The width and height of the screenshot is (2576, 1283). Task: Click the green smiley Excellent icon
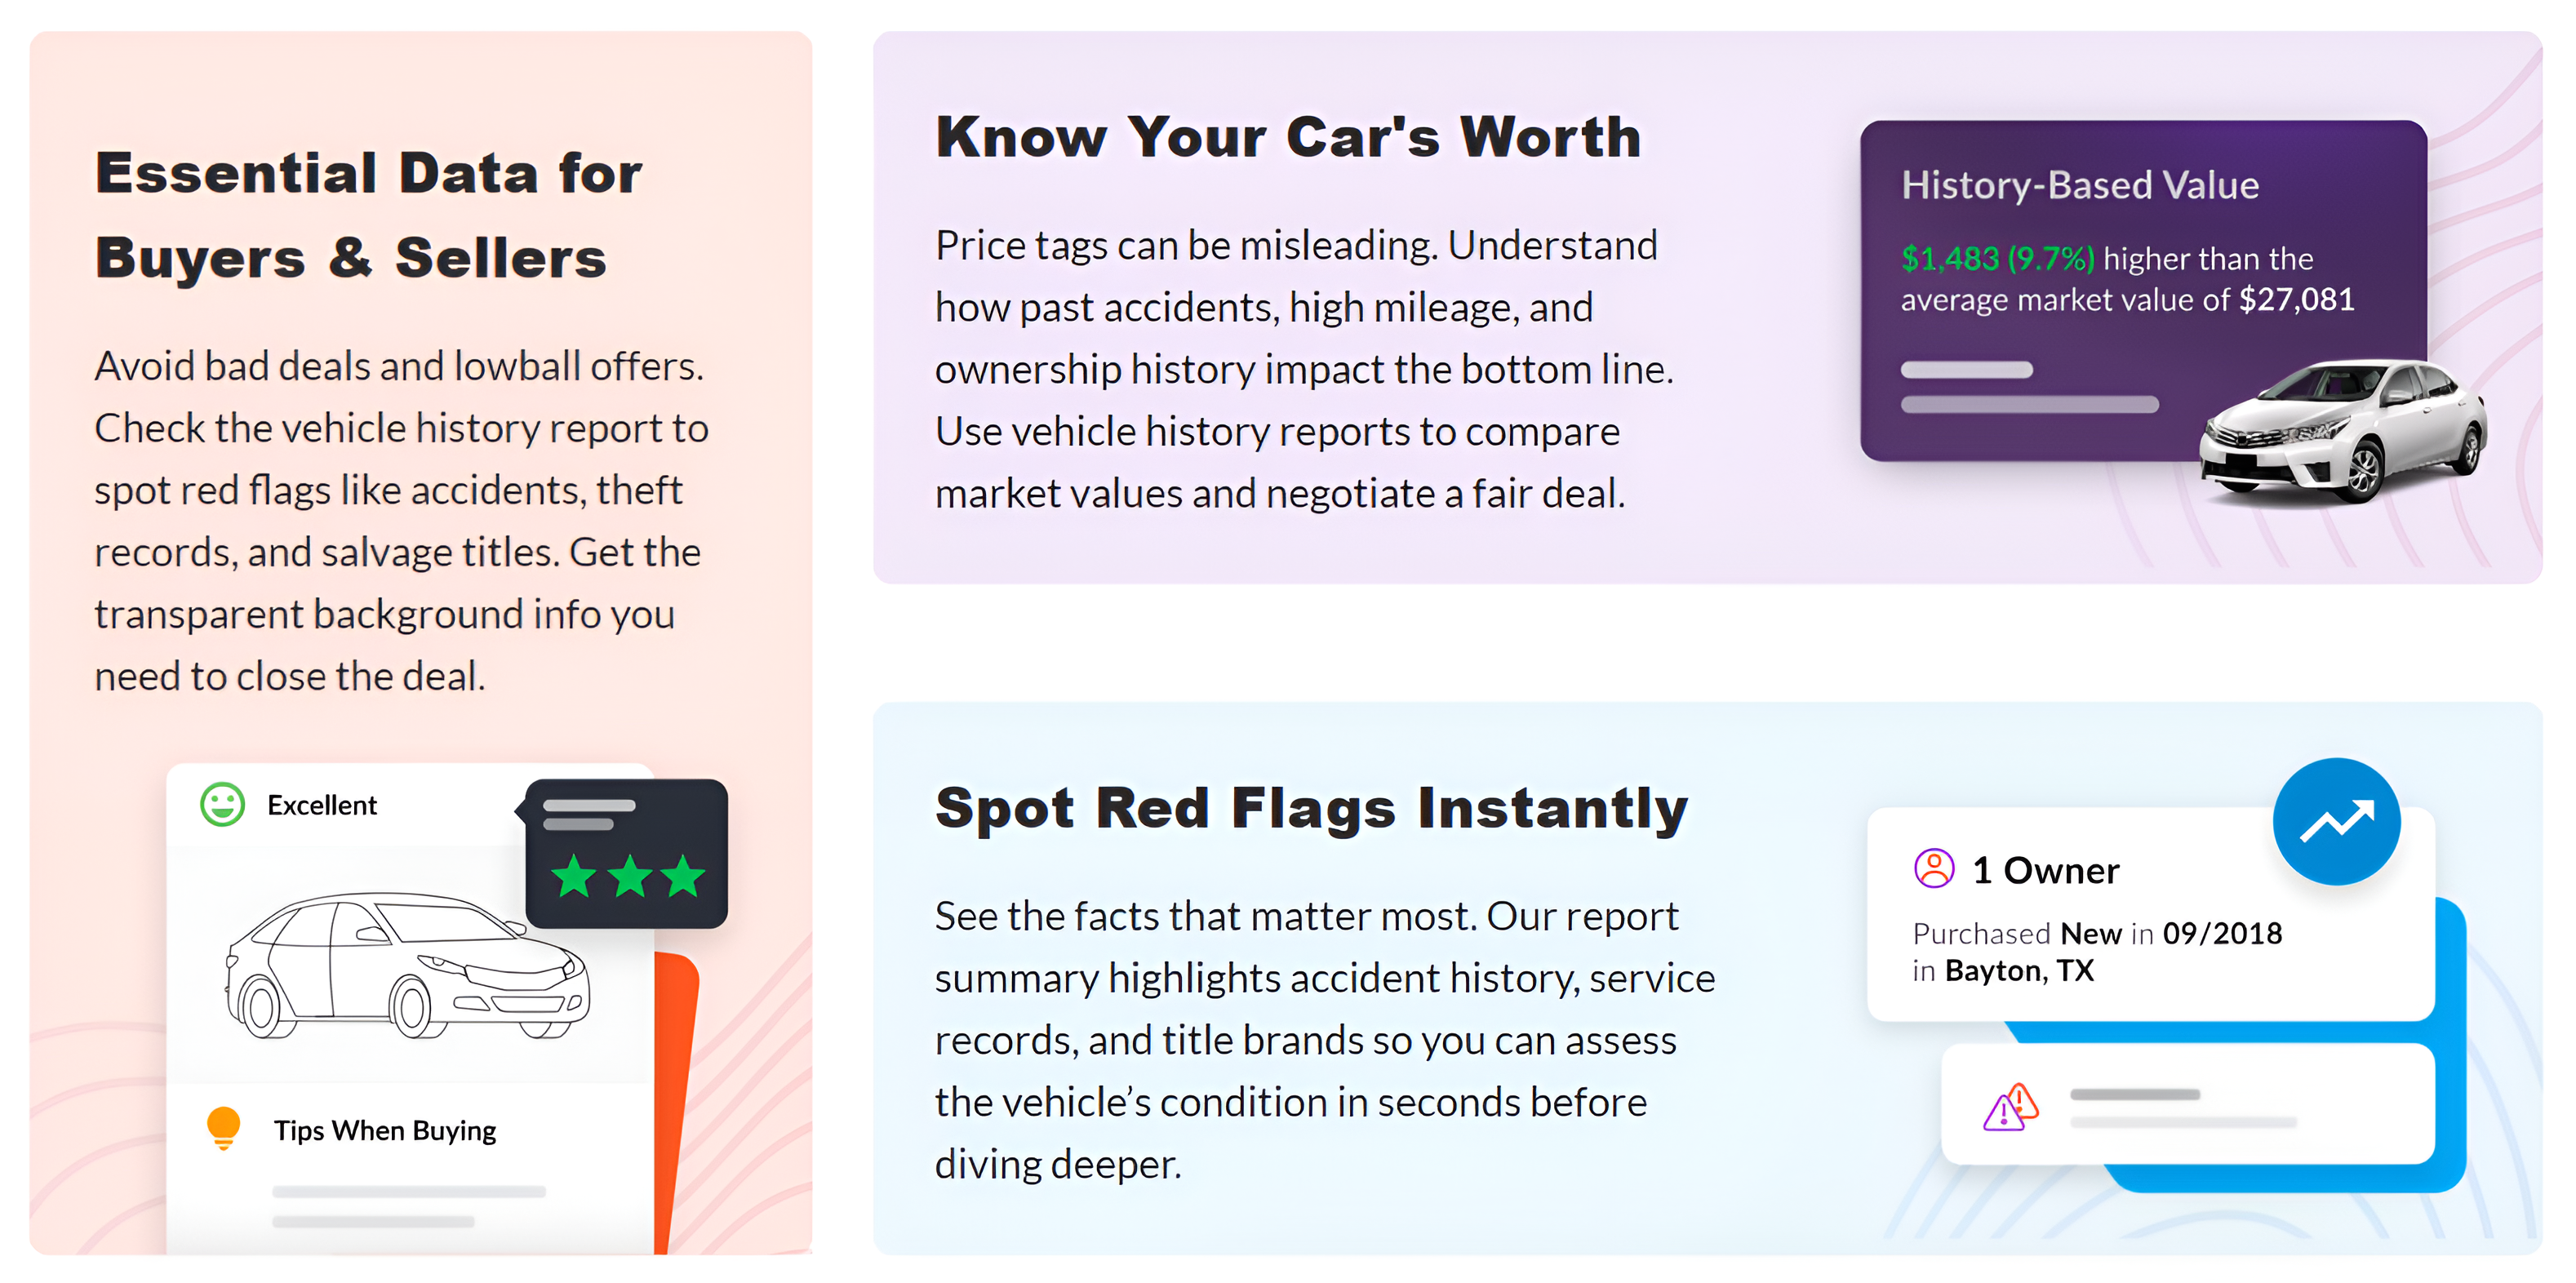point(222,804)
